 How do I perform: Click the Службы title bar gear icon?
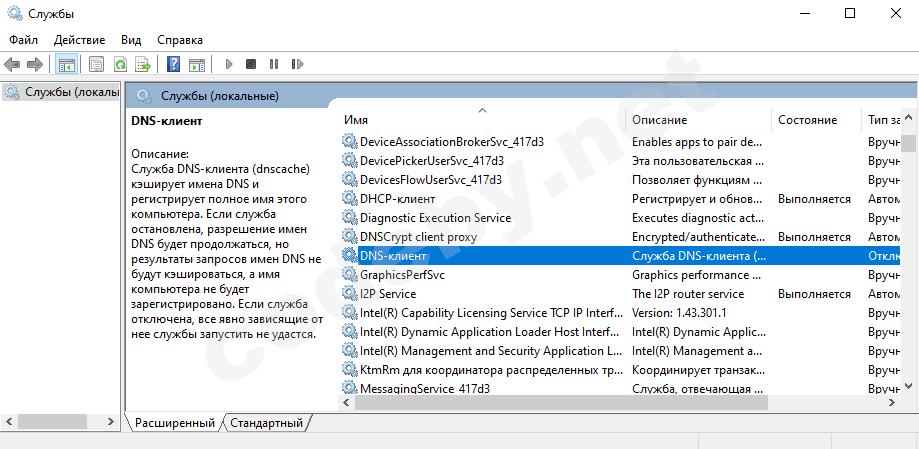pyautogui.click(x=15, y=13)
